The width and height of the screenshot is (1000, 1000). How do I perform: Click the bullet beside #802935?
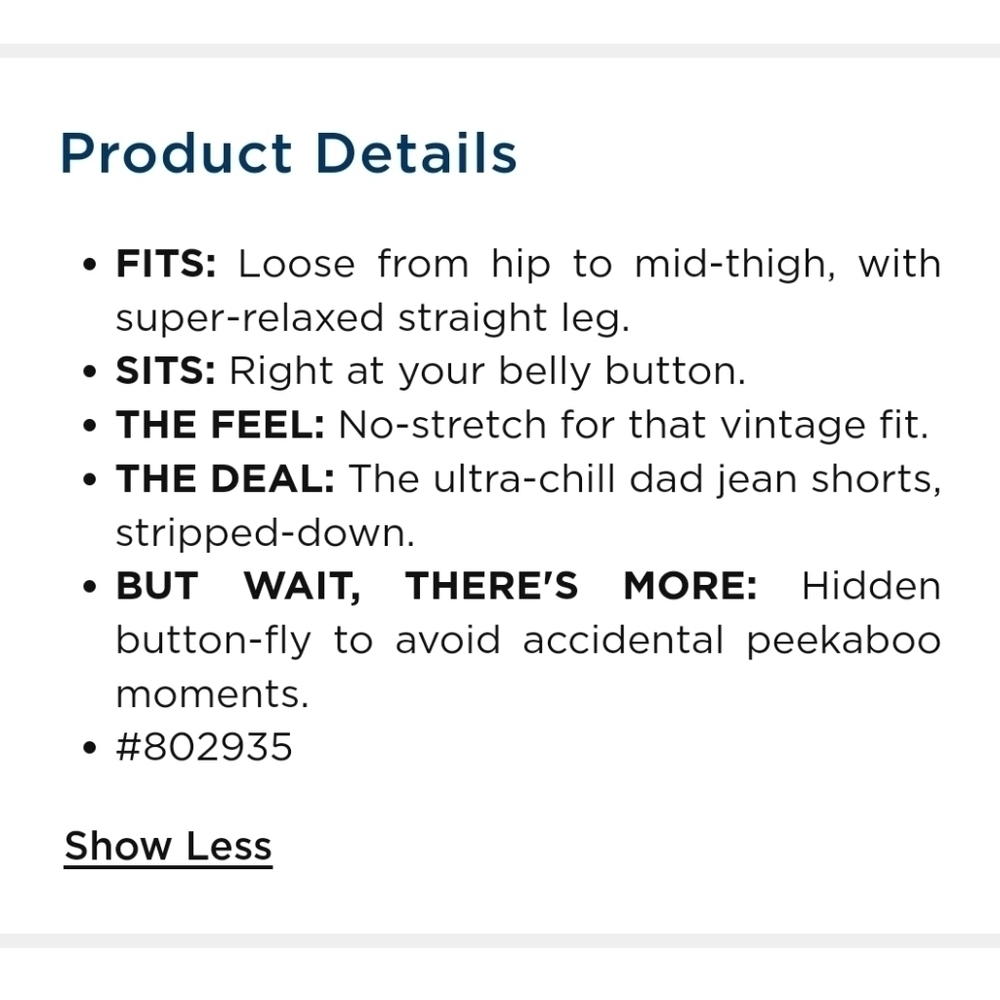89,747
